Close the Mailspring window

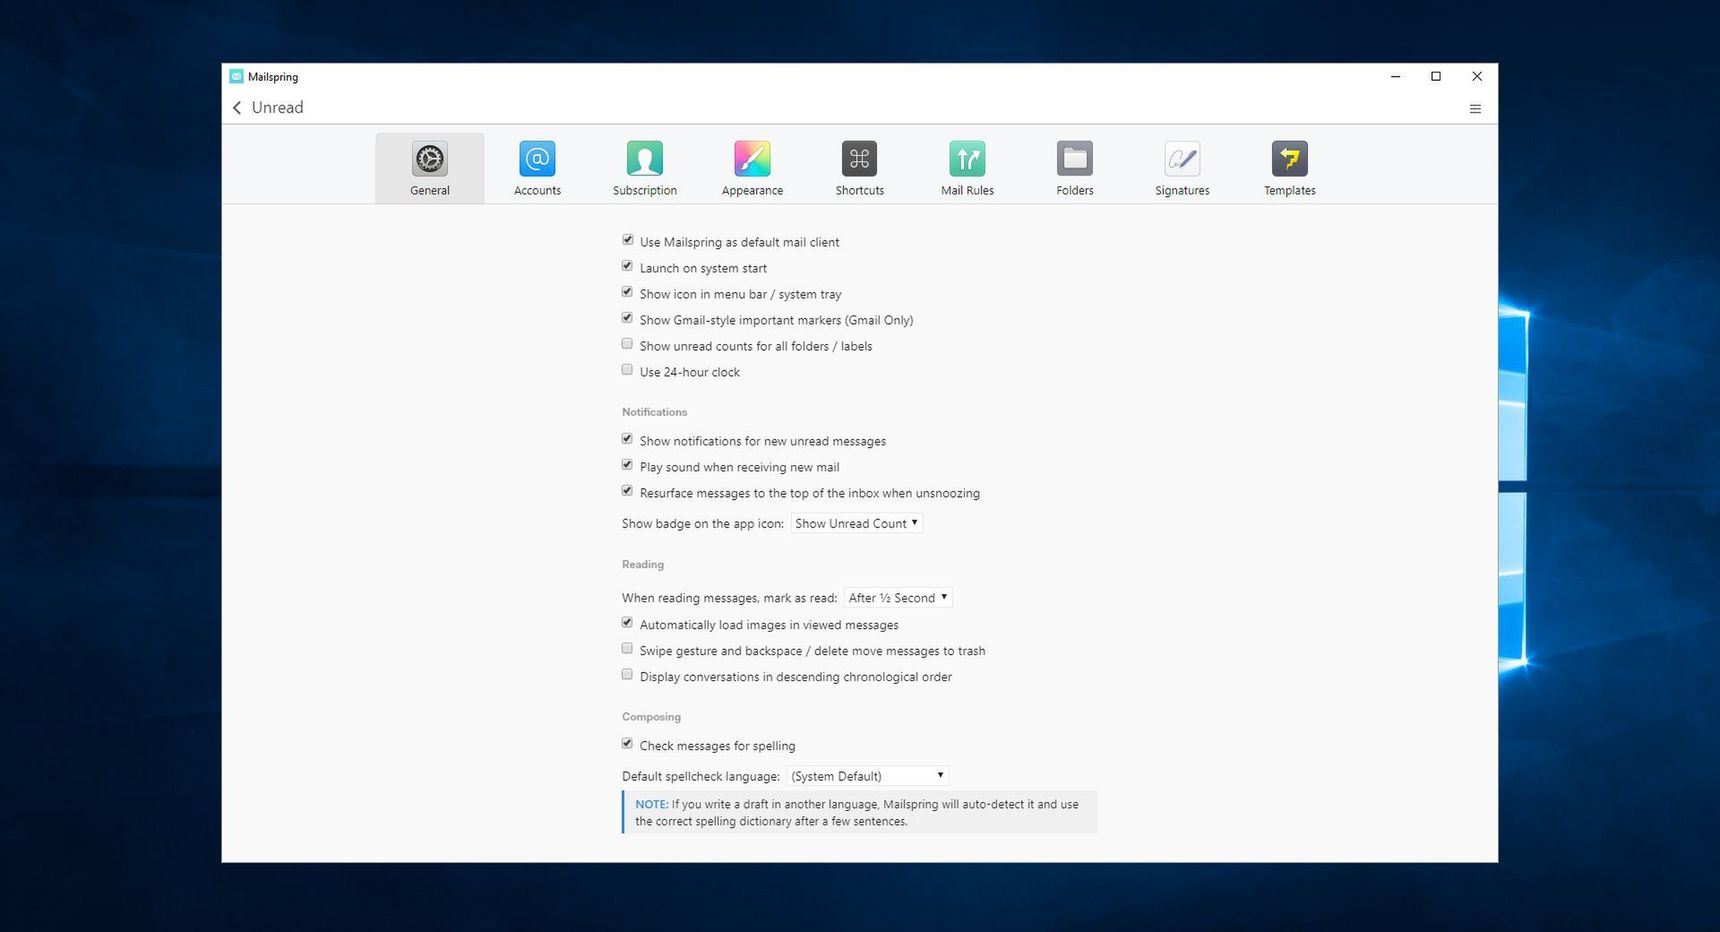(1477, 76)
